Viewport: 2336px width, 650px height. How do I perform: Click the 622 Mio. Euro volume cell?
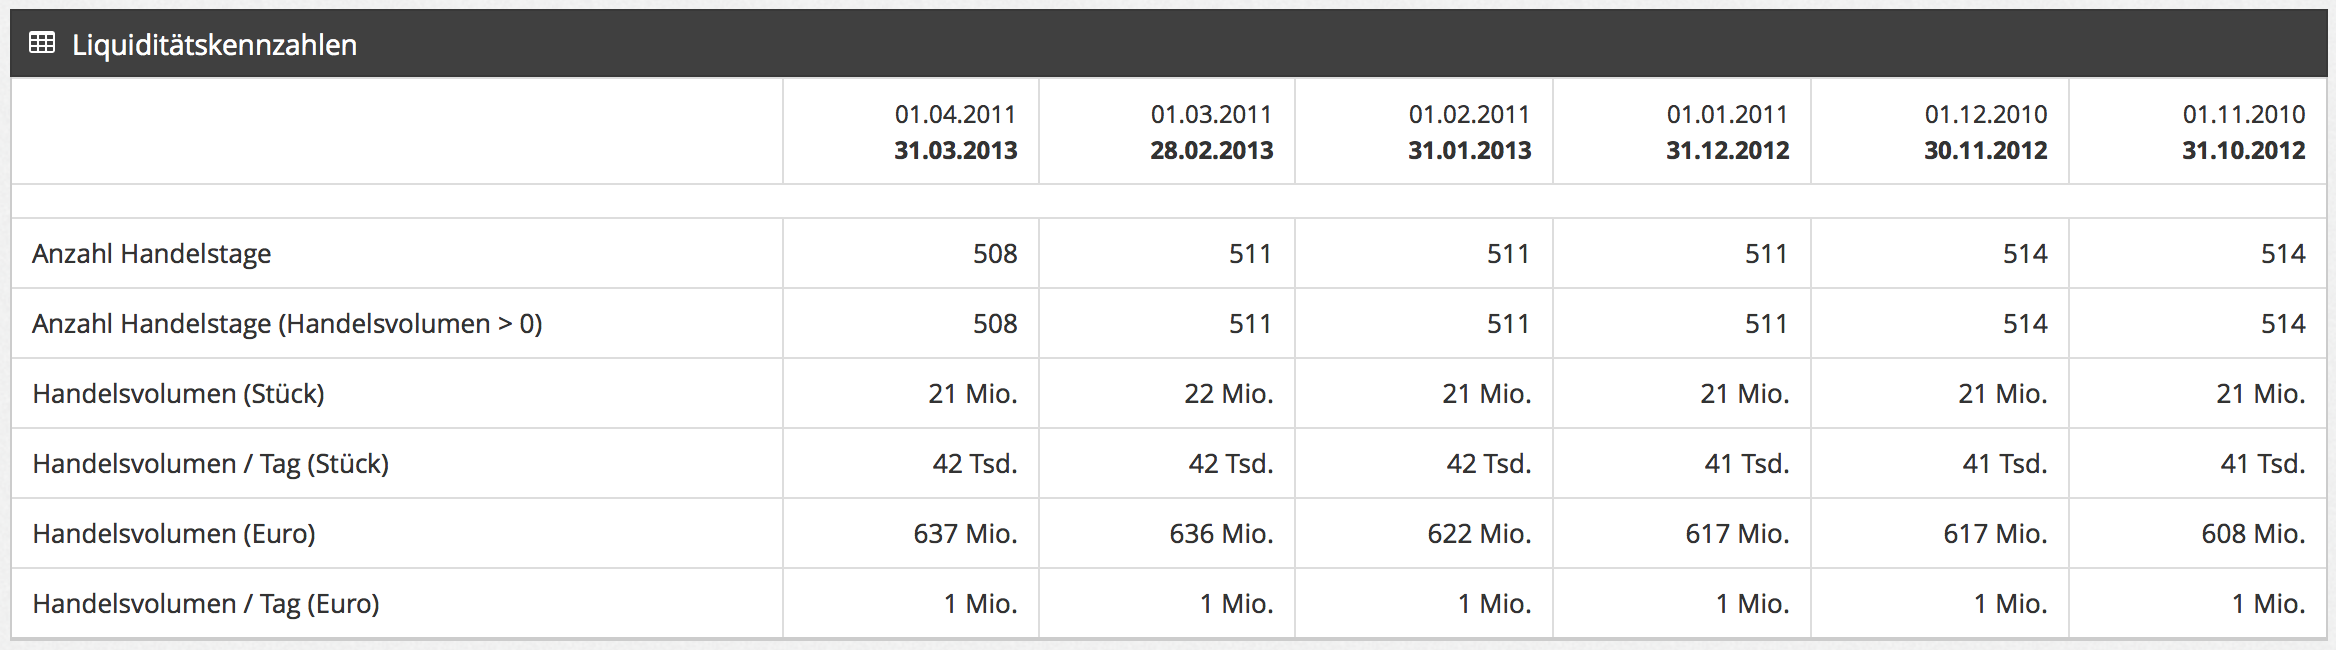tap(1479, 534)
